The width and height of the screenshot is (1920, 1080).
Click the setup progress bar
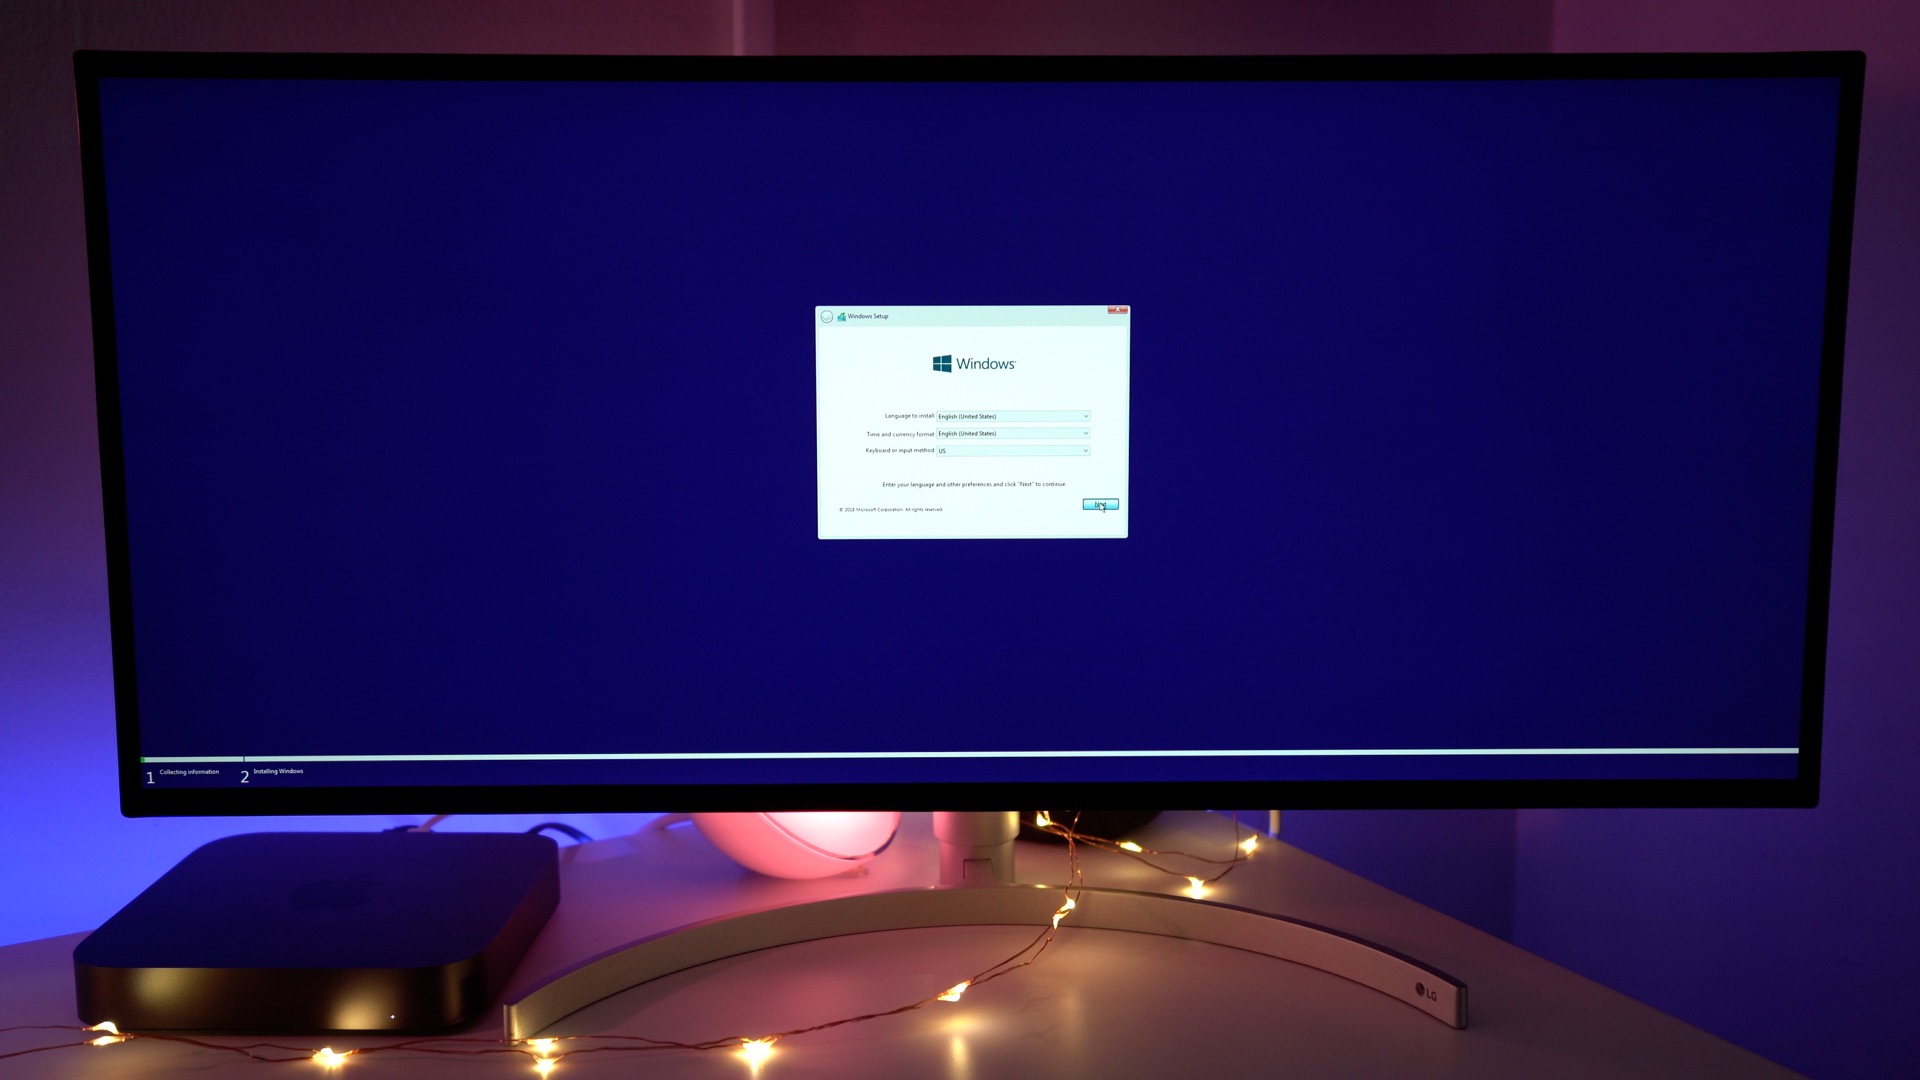(970, 755)
